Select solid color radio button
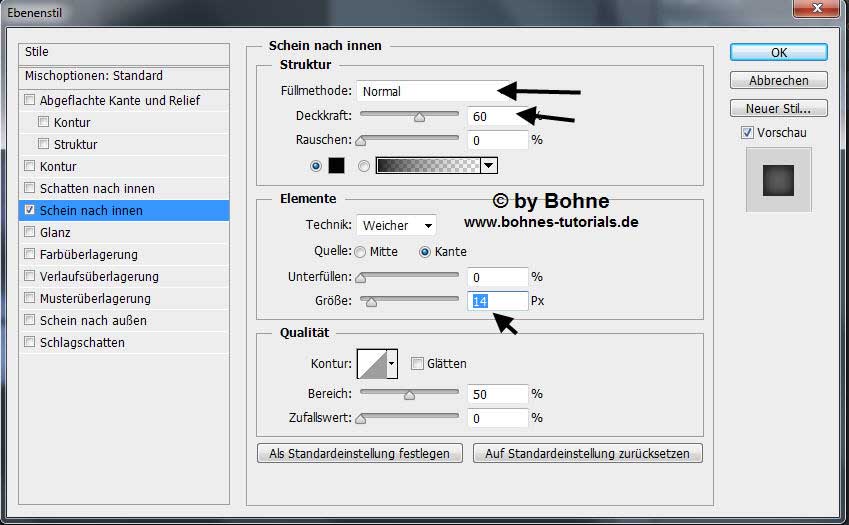849x525 pixels. (317, 166)
